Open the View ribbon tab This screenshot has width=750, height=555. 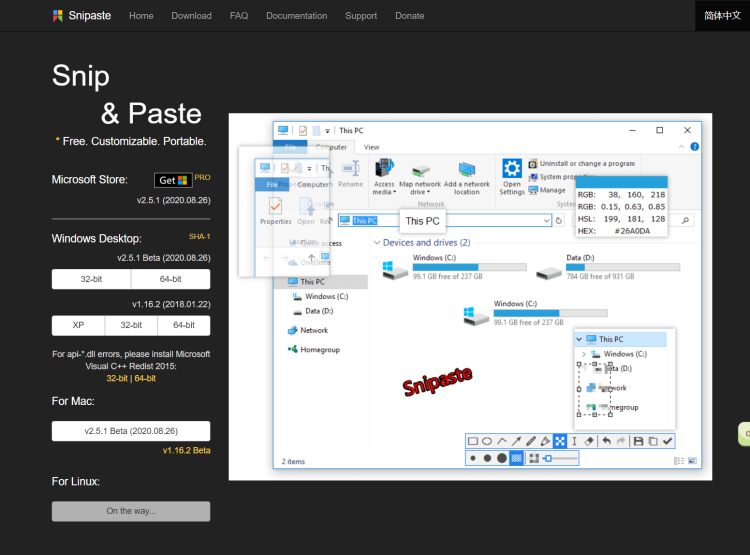point(371,147)
